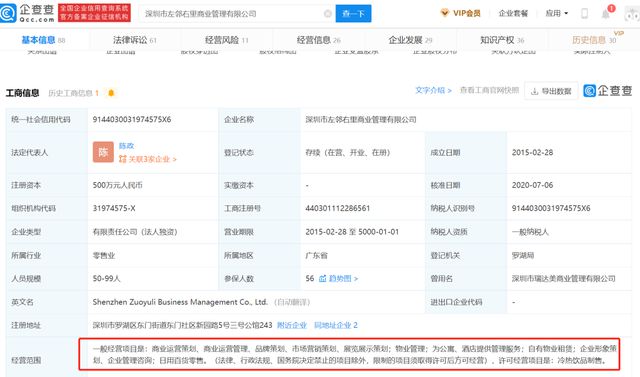Select staff size 50-99人

(x=106, y=279)
